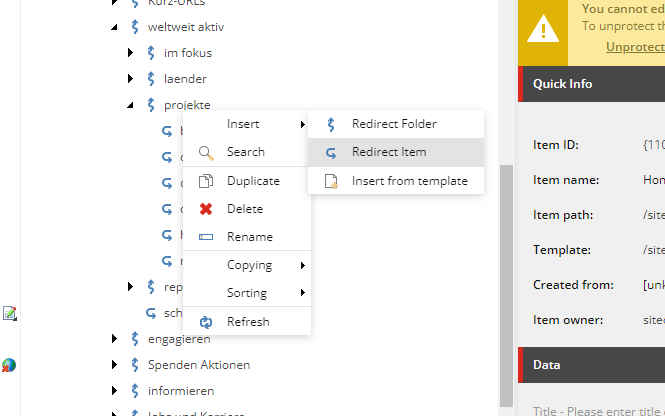Collapse the projekte tree node

click(x=130, y=105)
